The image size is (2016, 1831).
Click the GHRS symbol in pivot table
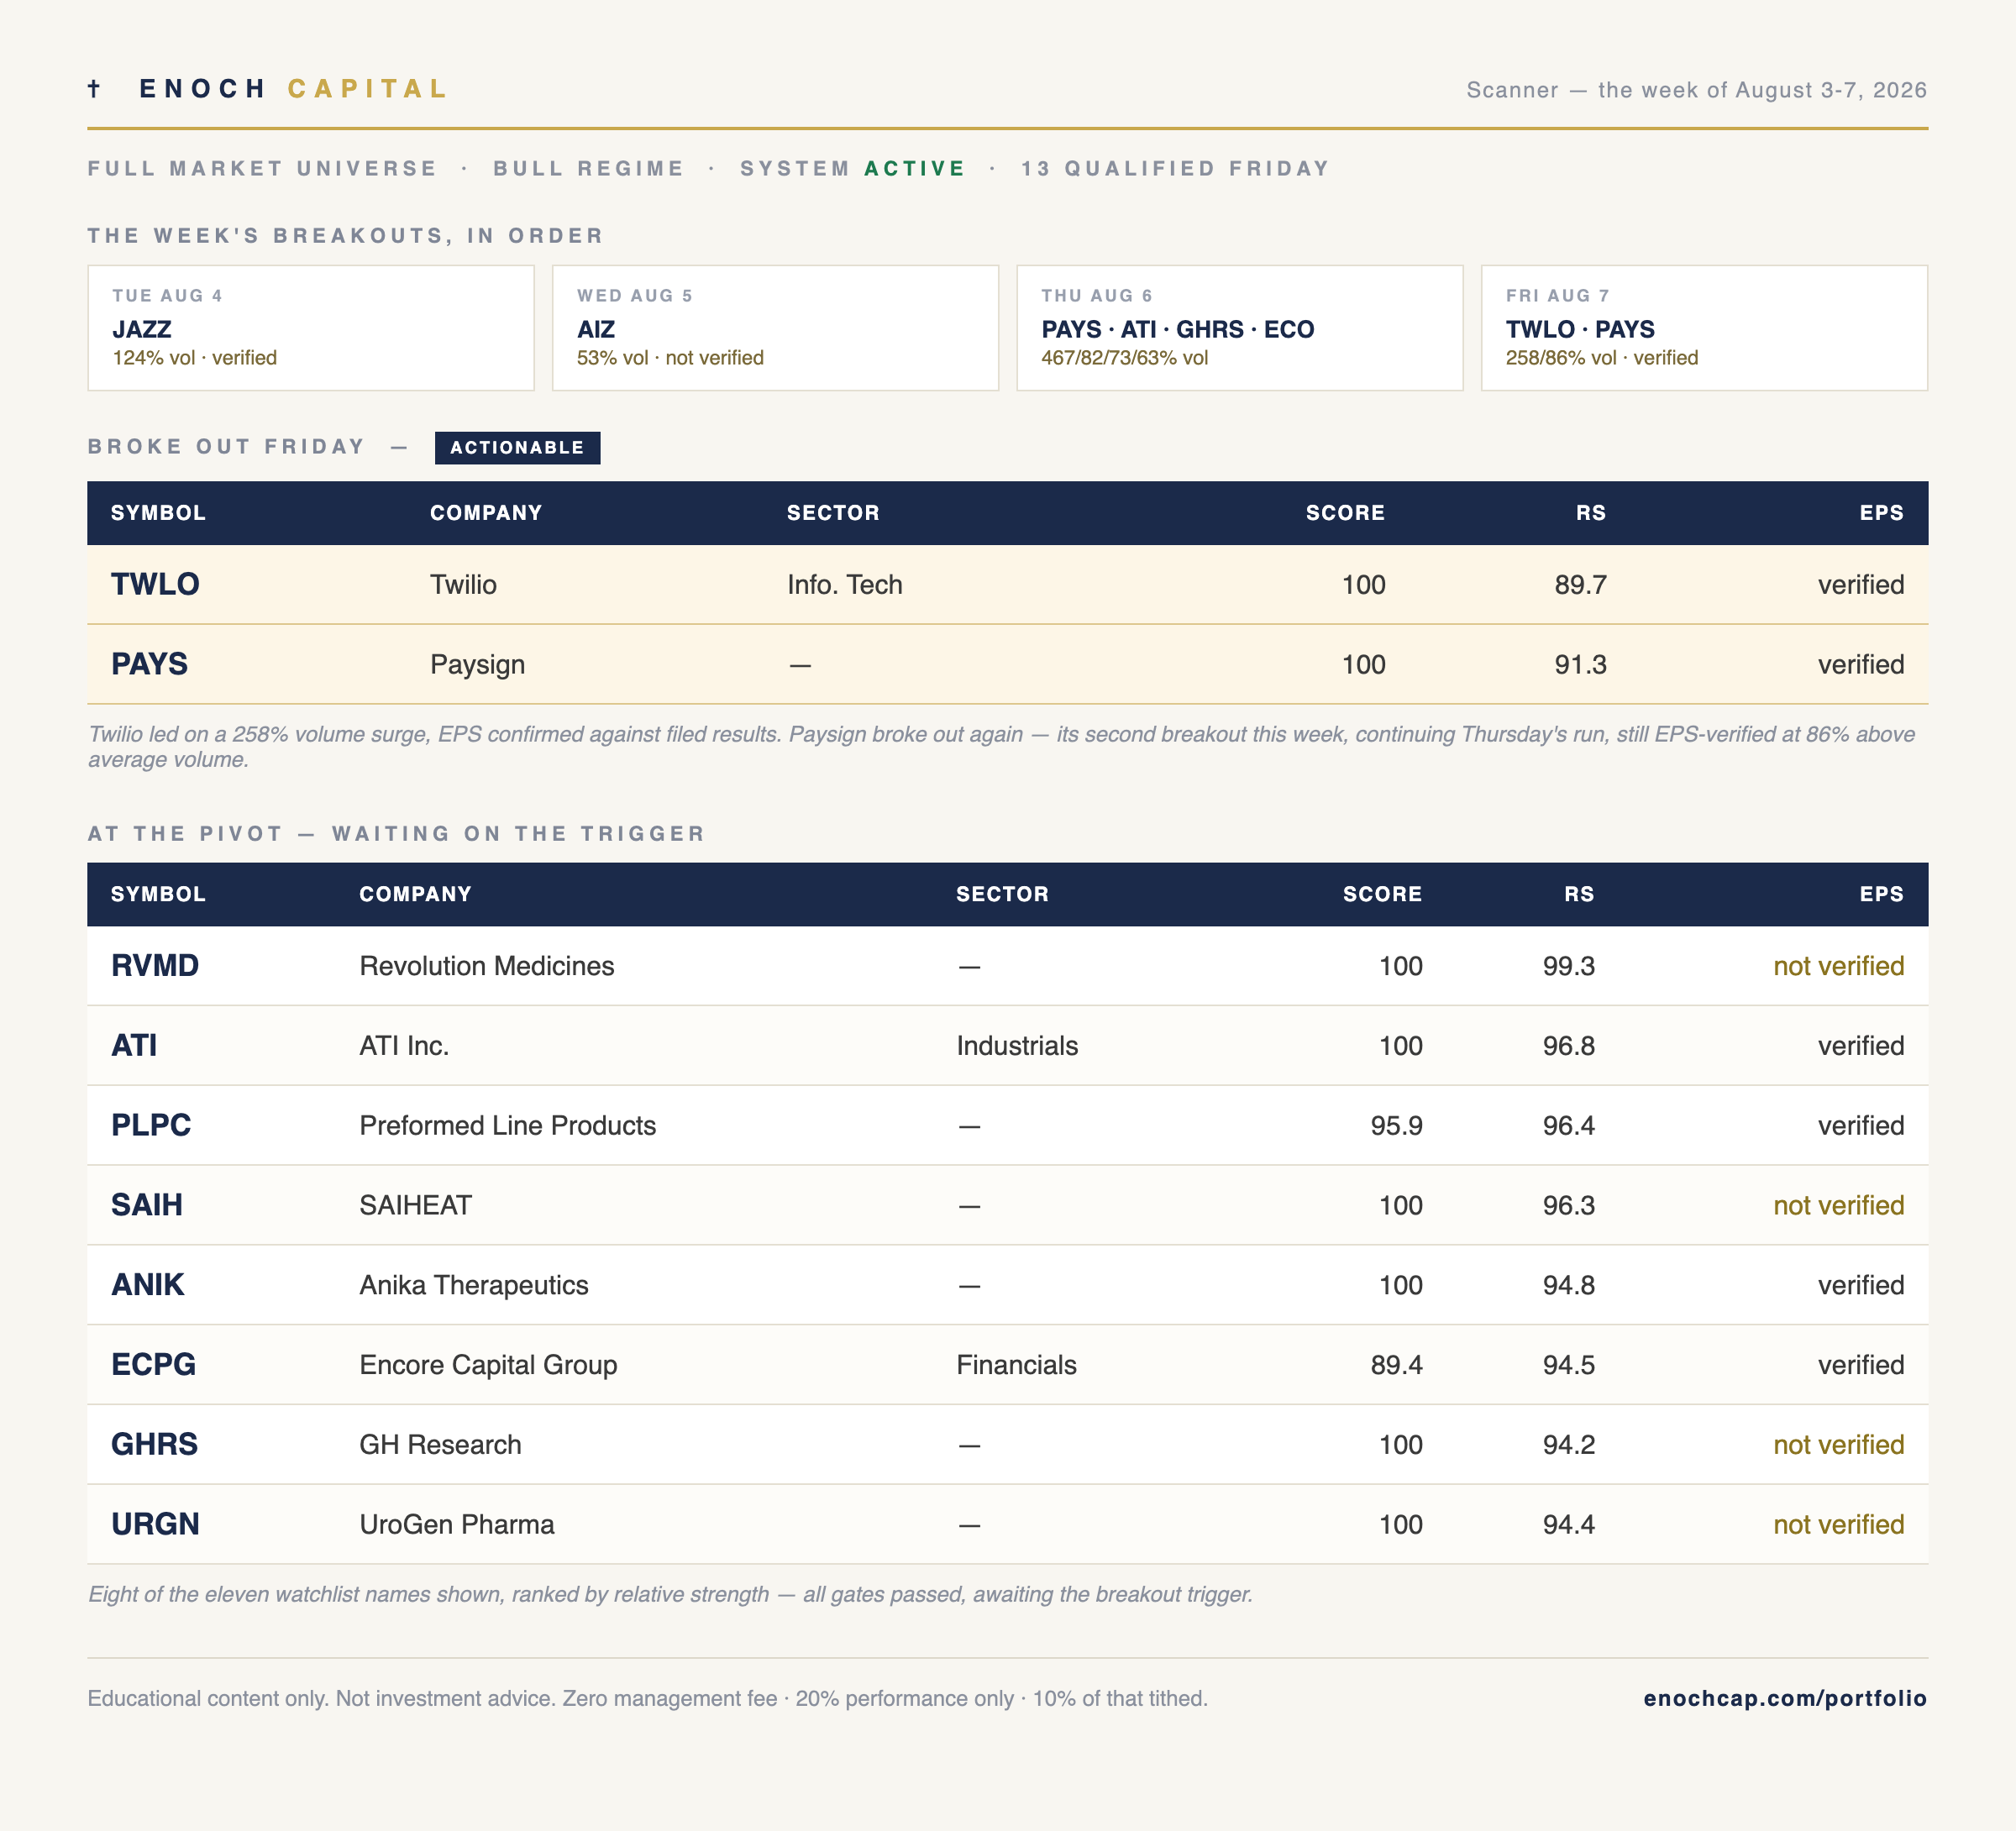click(x=154, y=1445)
